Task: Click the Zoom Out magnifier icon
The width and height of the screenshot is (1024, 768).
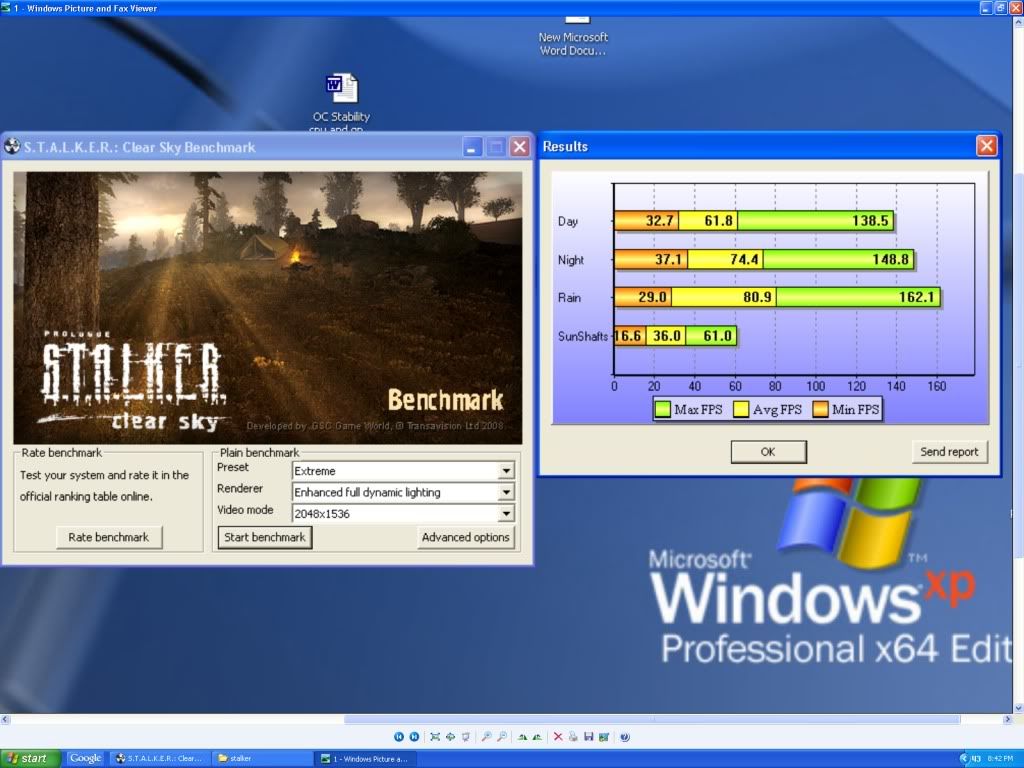Action: pos(502,737)
